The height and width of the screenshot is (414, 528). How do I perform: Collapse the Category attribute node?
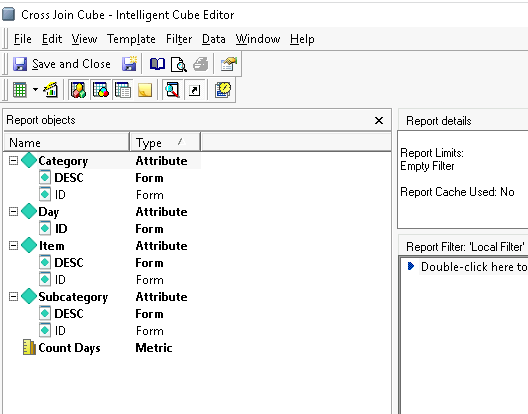coord(13,161)
